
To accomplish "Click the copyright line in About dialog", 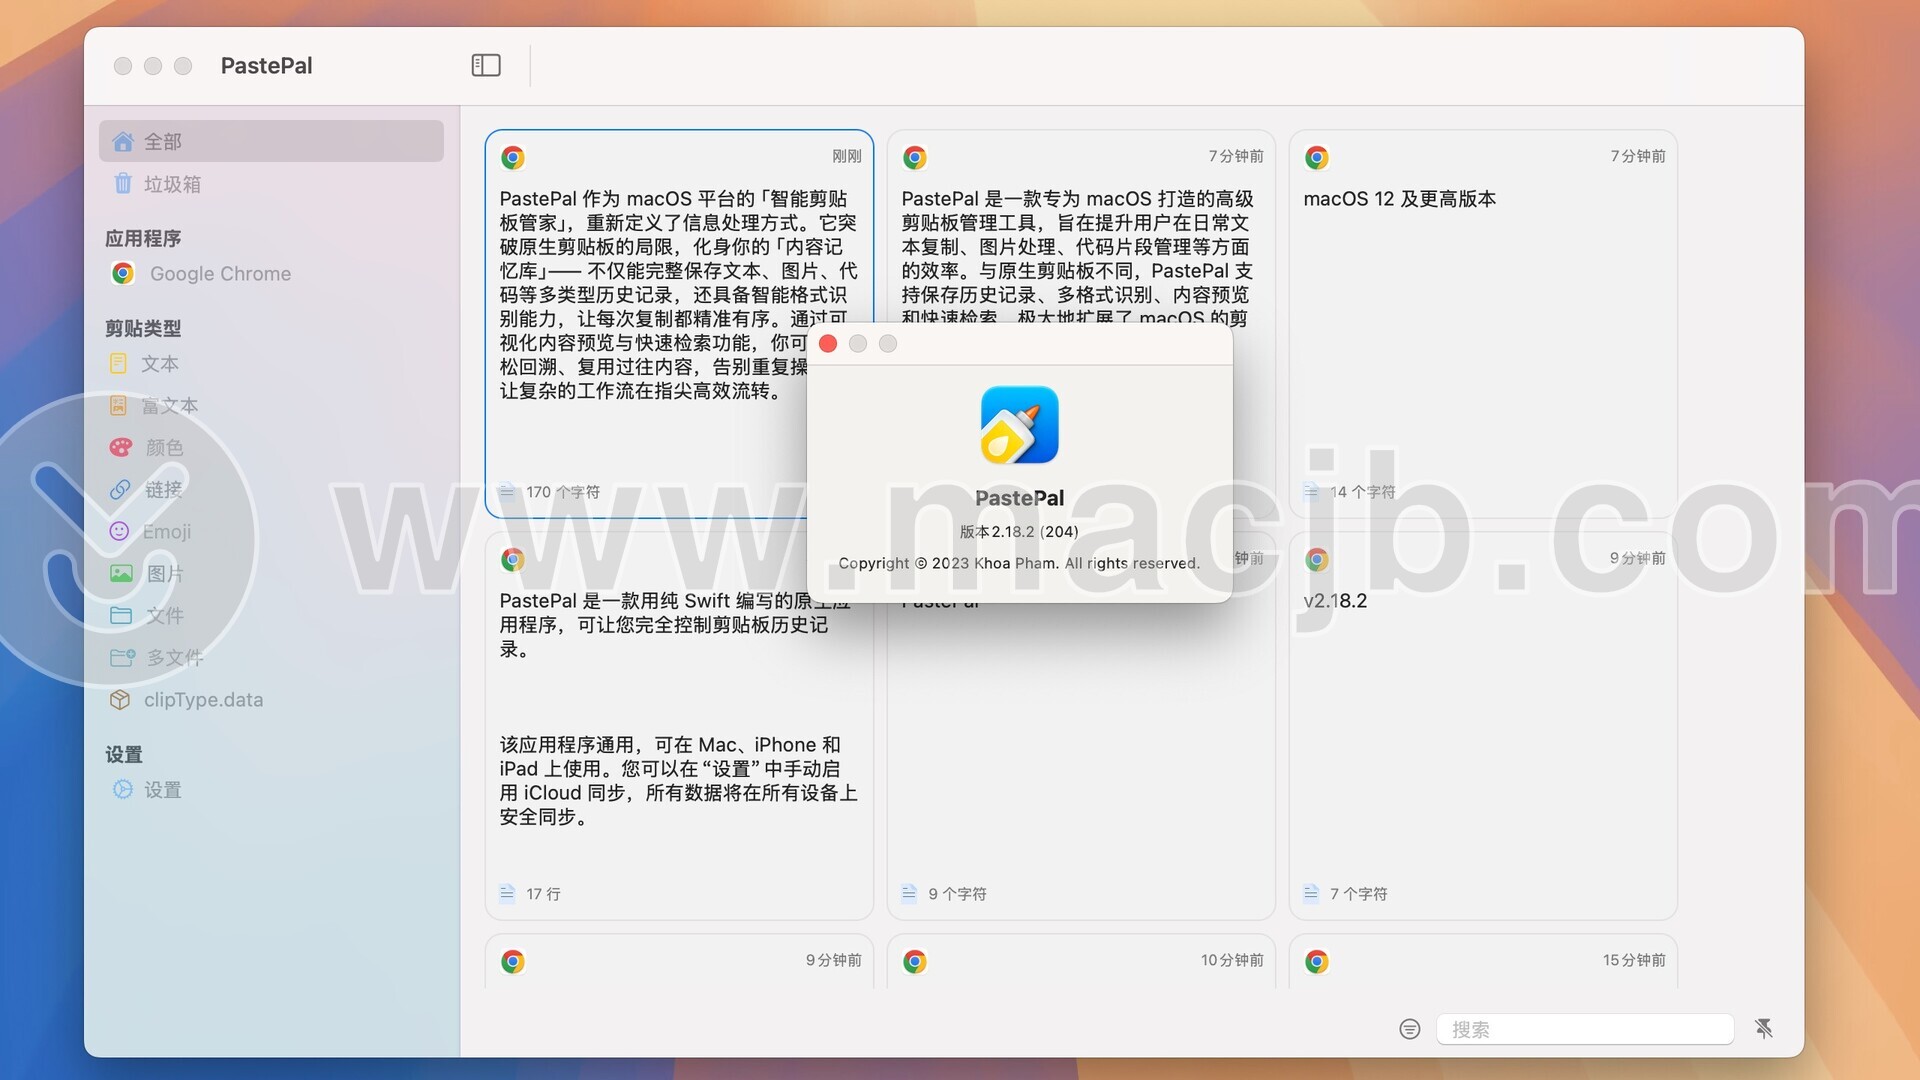I will [x=1019, y=563].
